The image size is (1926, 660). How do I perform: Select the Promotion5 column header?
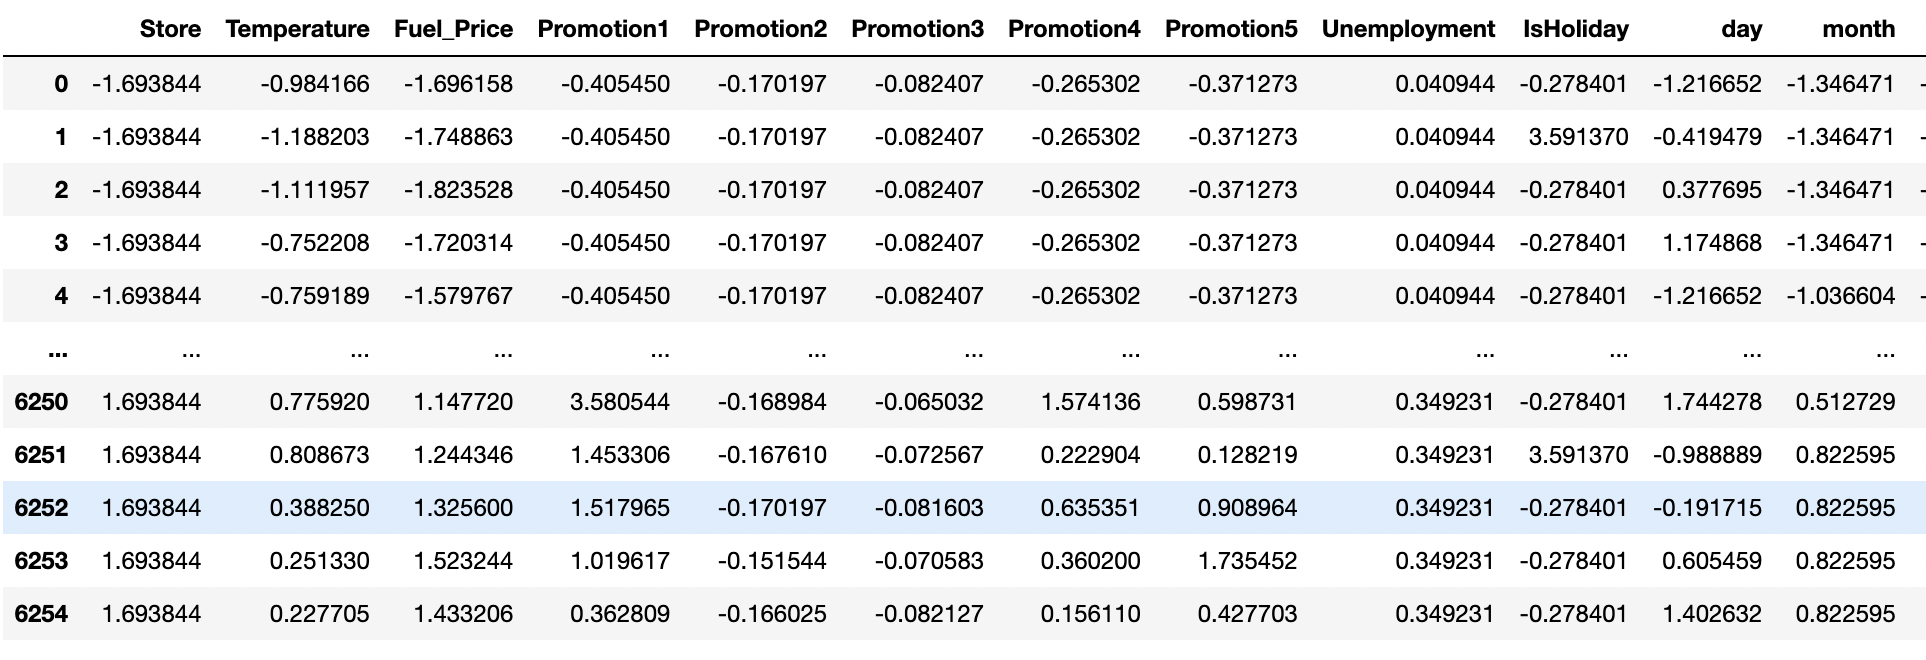point(1230,29)
